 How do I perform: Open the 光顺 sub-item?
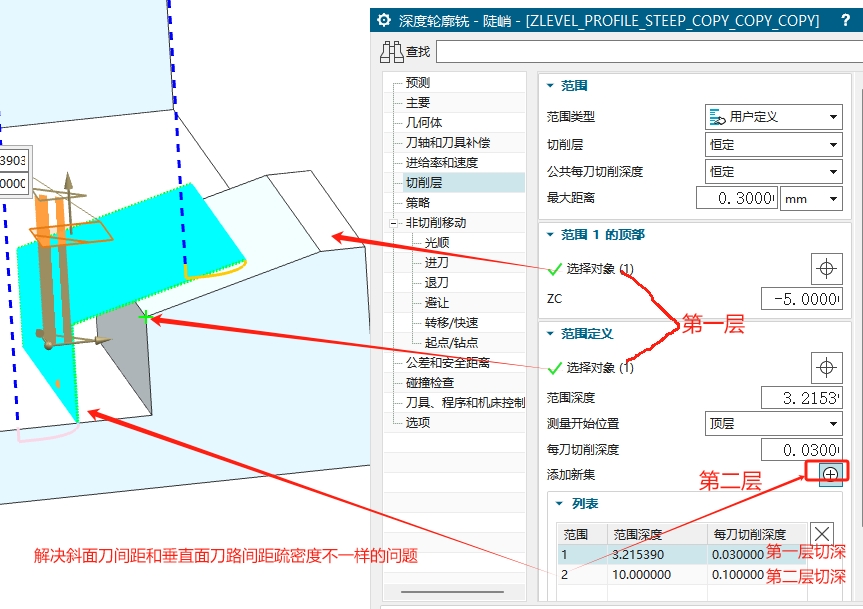[437, 243]
